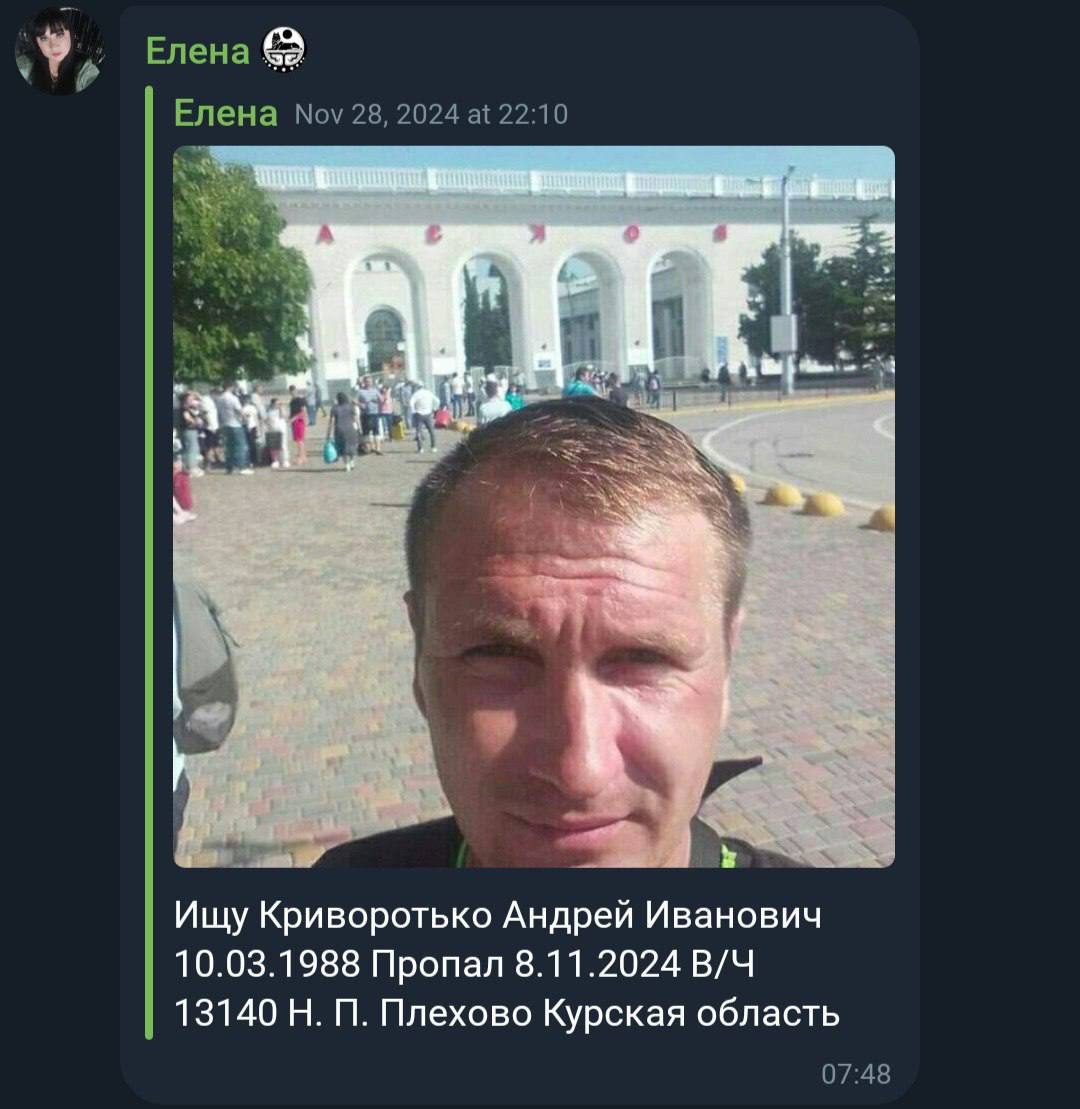
Task: Click the emoji status badge beside Елена
Action: 284,50
